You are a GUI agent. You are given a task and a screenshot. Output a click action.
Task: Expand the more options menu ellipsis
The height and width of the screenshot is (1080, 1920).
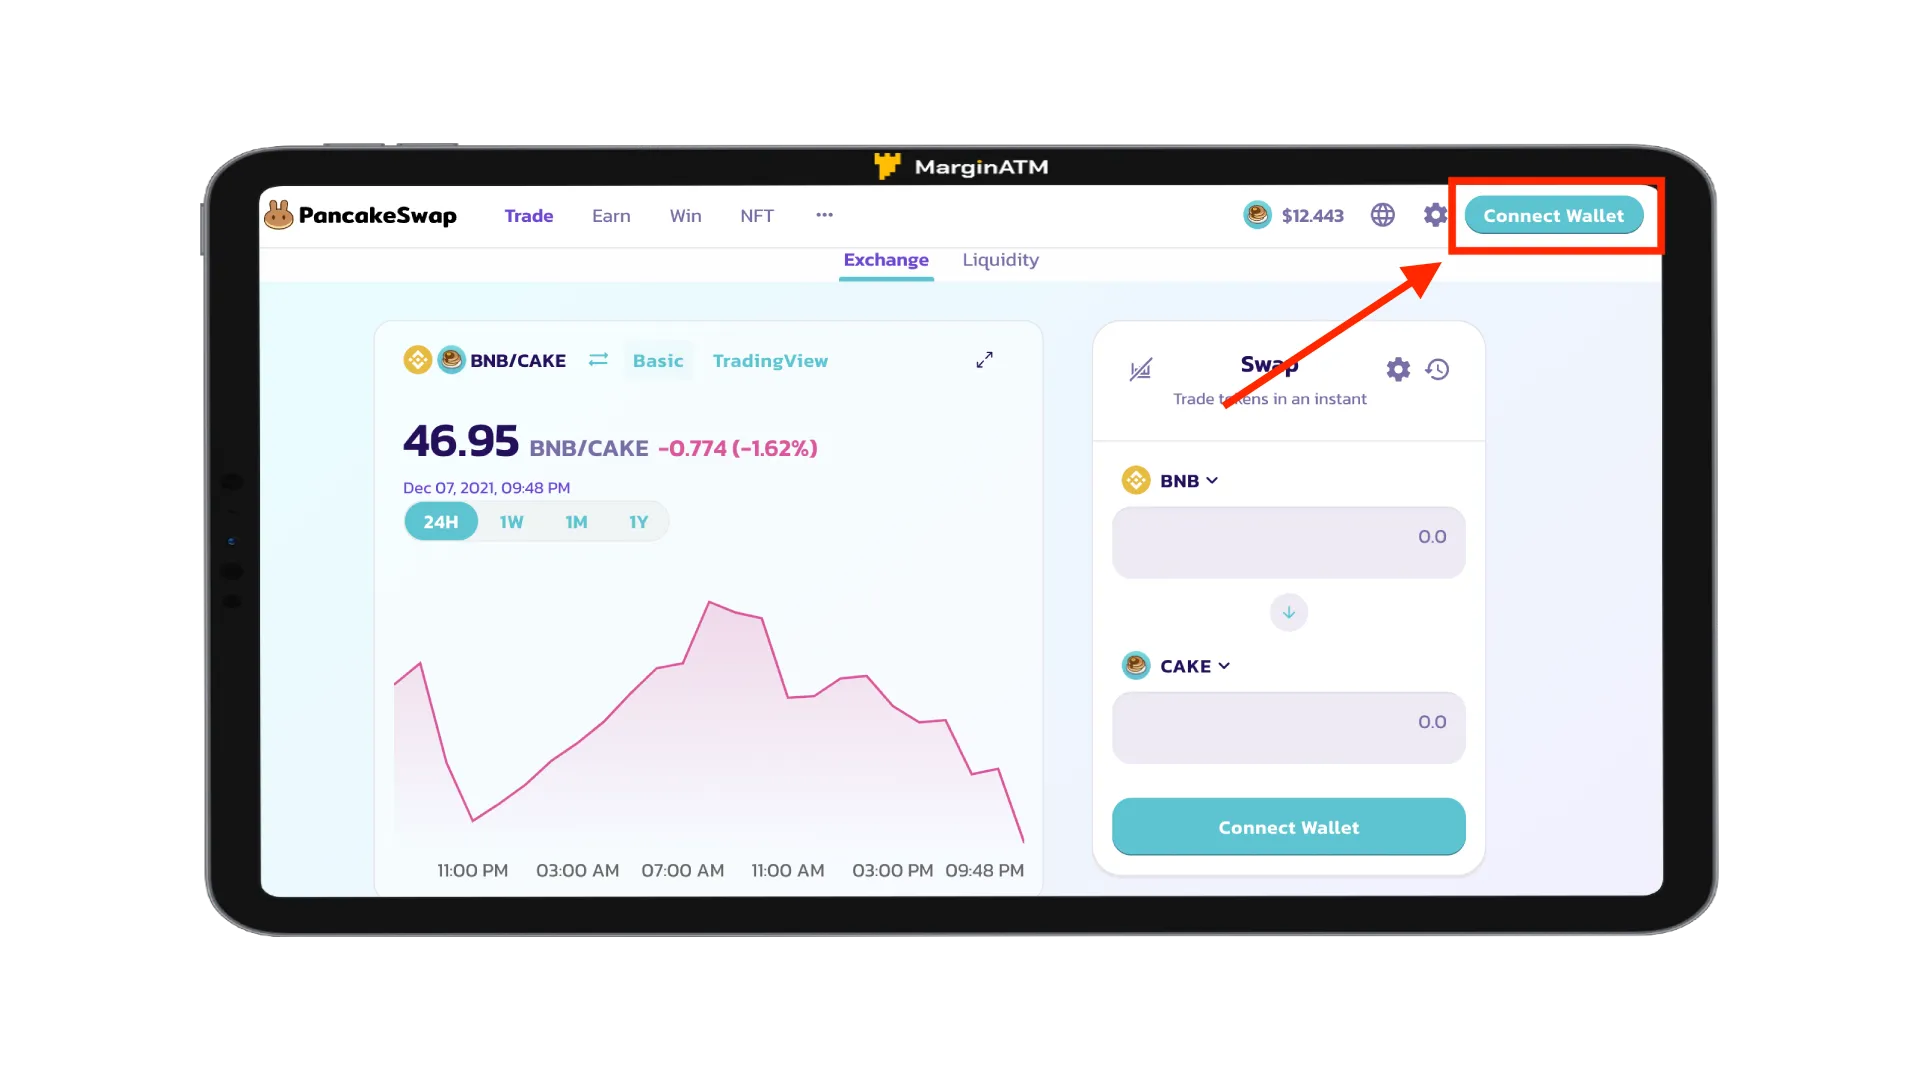pos(824,215)
